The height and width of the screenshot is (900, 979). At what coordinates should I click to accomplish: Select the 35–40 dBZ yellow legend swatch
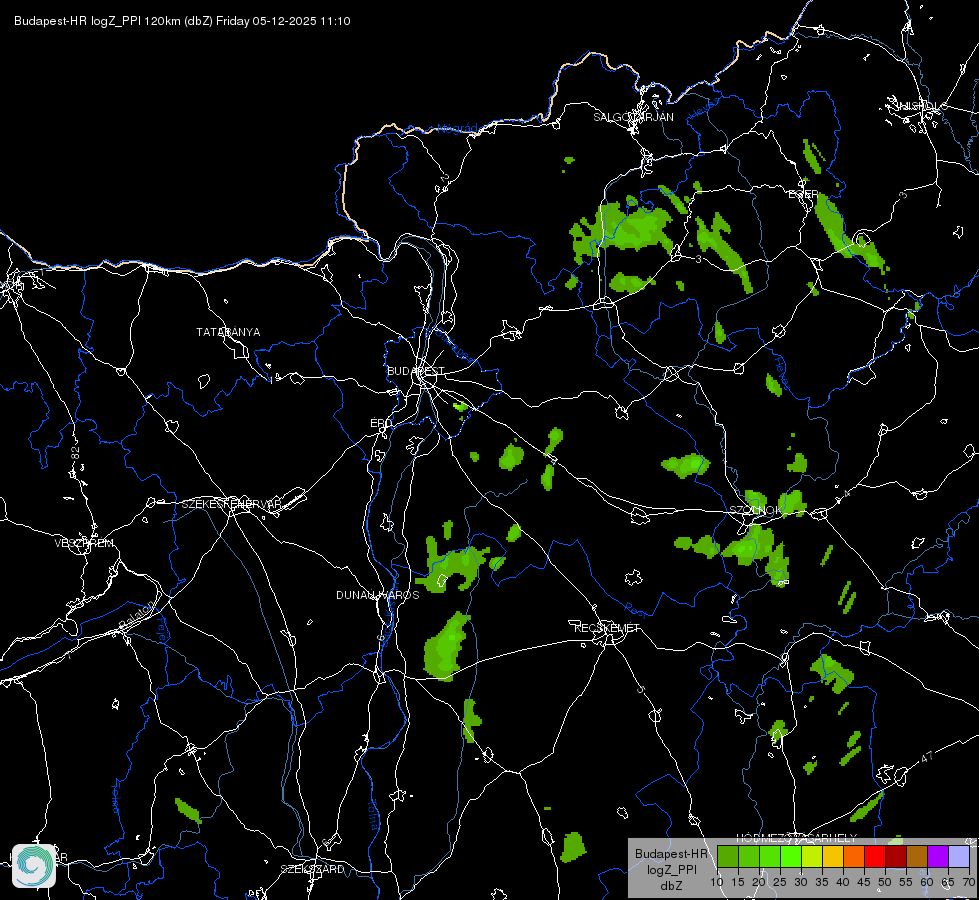pos(833,856)
